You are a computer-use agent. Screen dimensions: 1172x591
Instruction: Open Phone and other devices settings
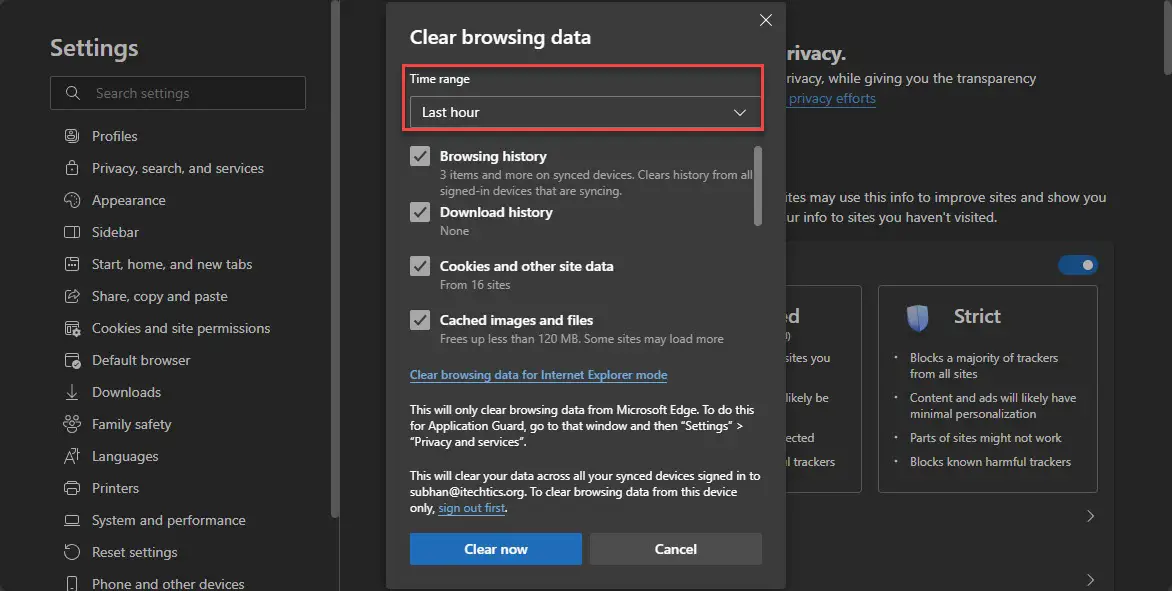[x=168, y=584]
